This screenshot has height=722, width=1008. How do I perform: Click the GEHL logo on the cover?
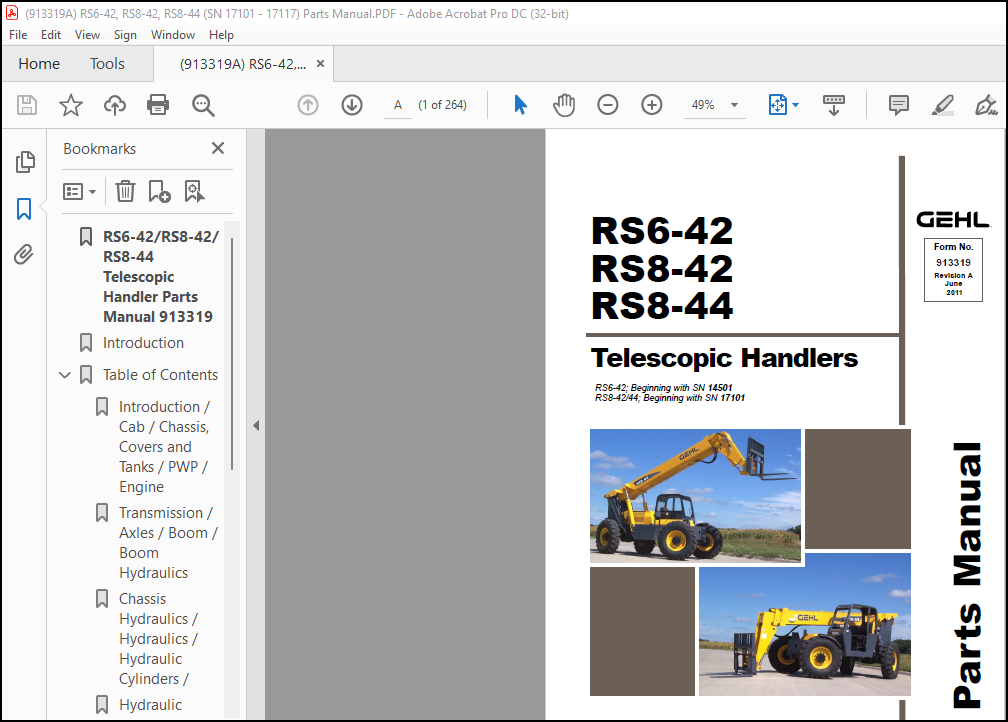pyautogui.click(x=953, y=220)
